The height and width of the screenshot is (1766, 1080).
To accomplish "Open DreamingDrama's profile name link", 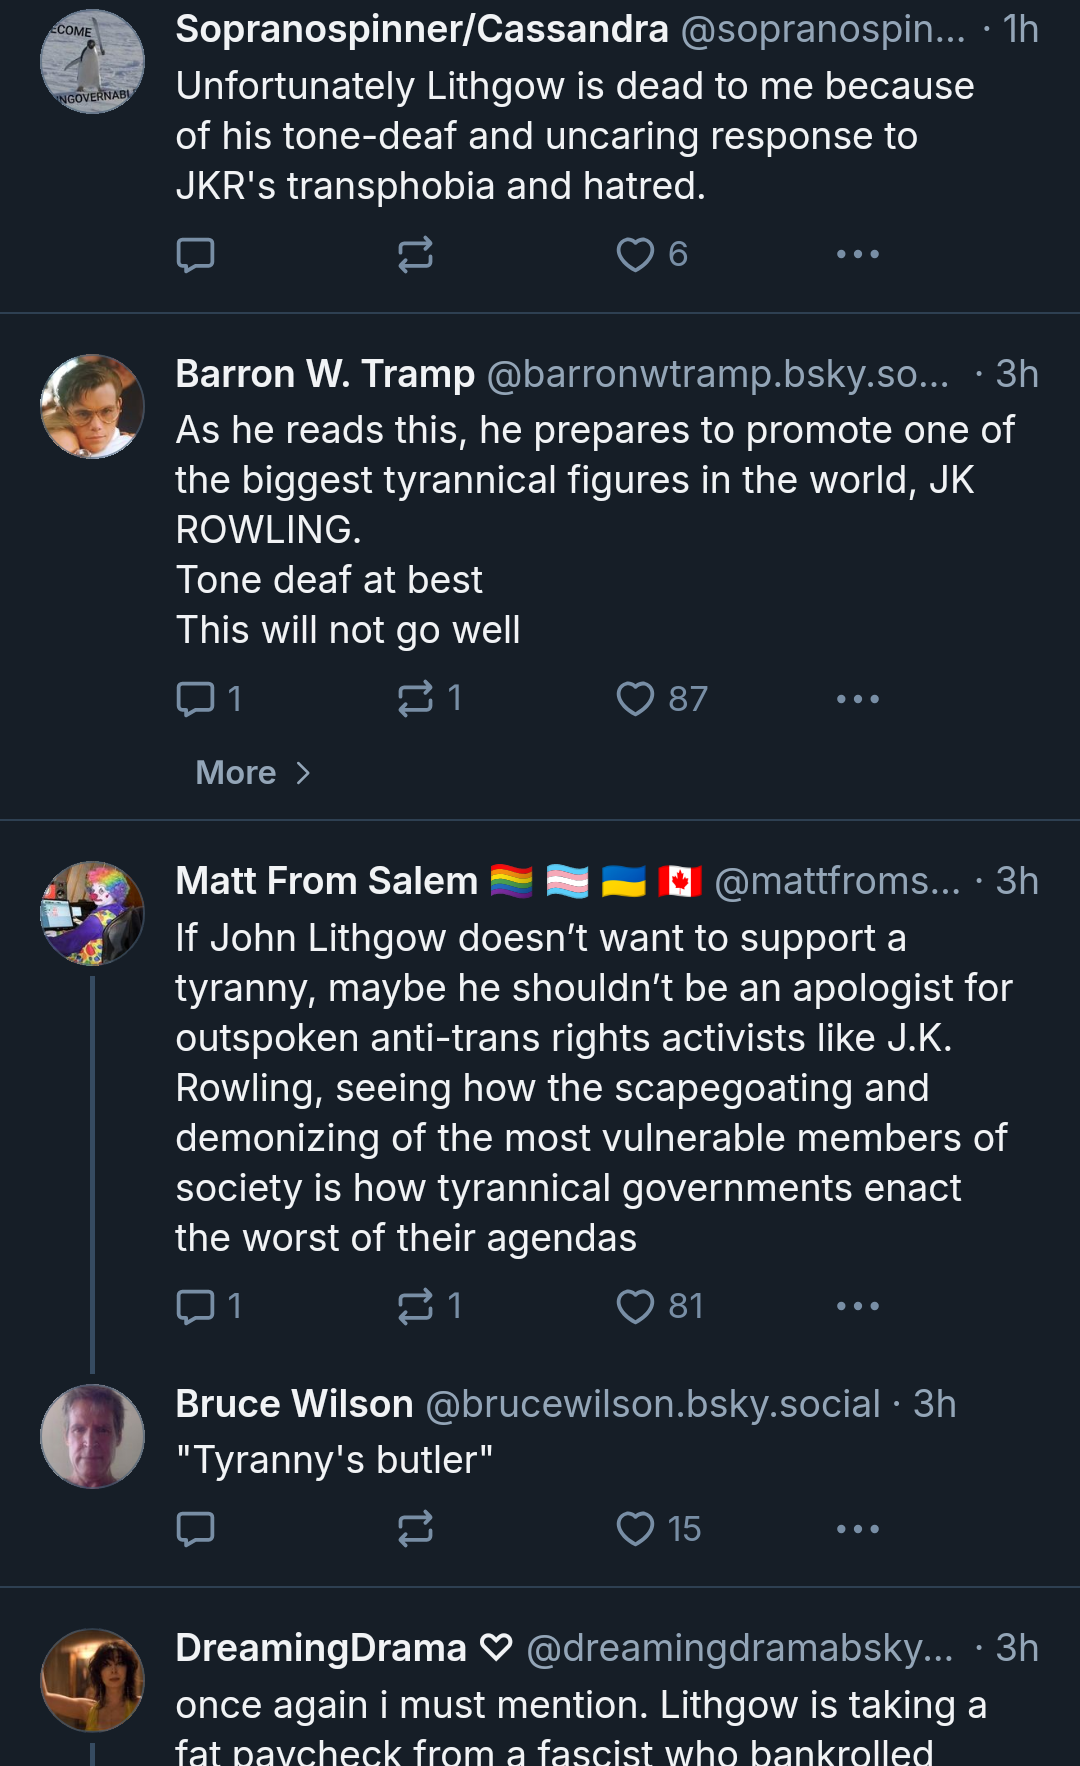I will 321,1648.
